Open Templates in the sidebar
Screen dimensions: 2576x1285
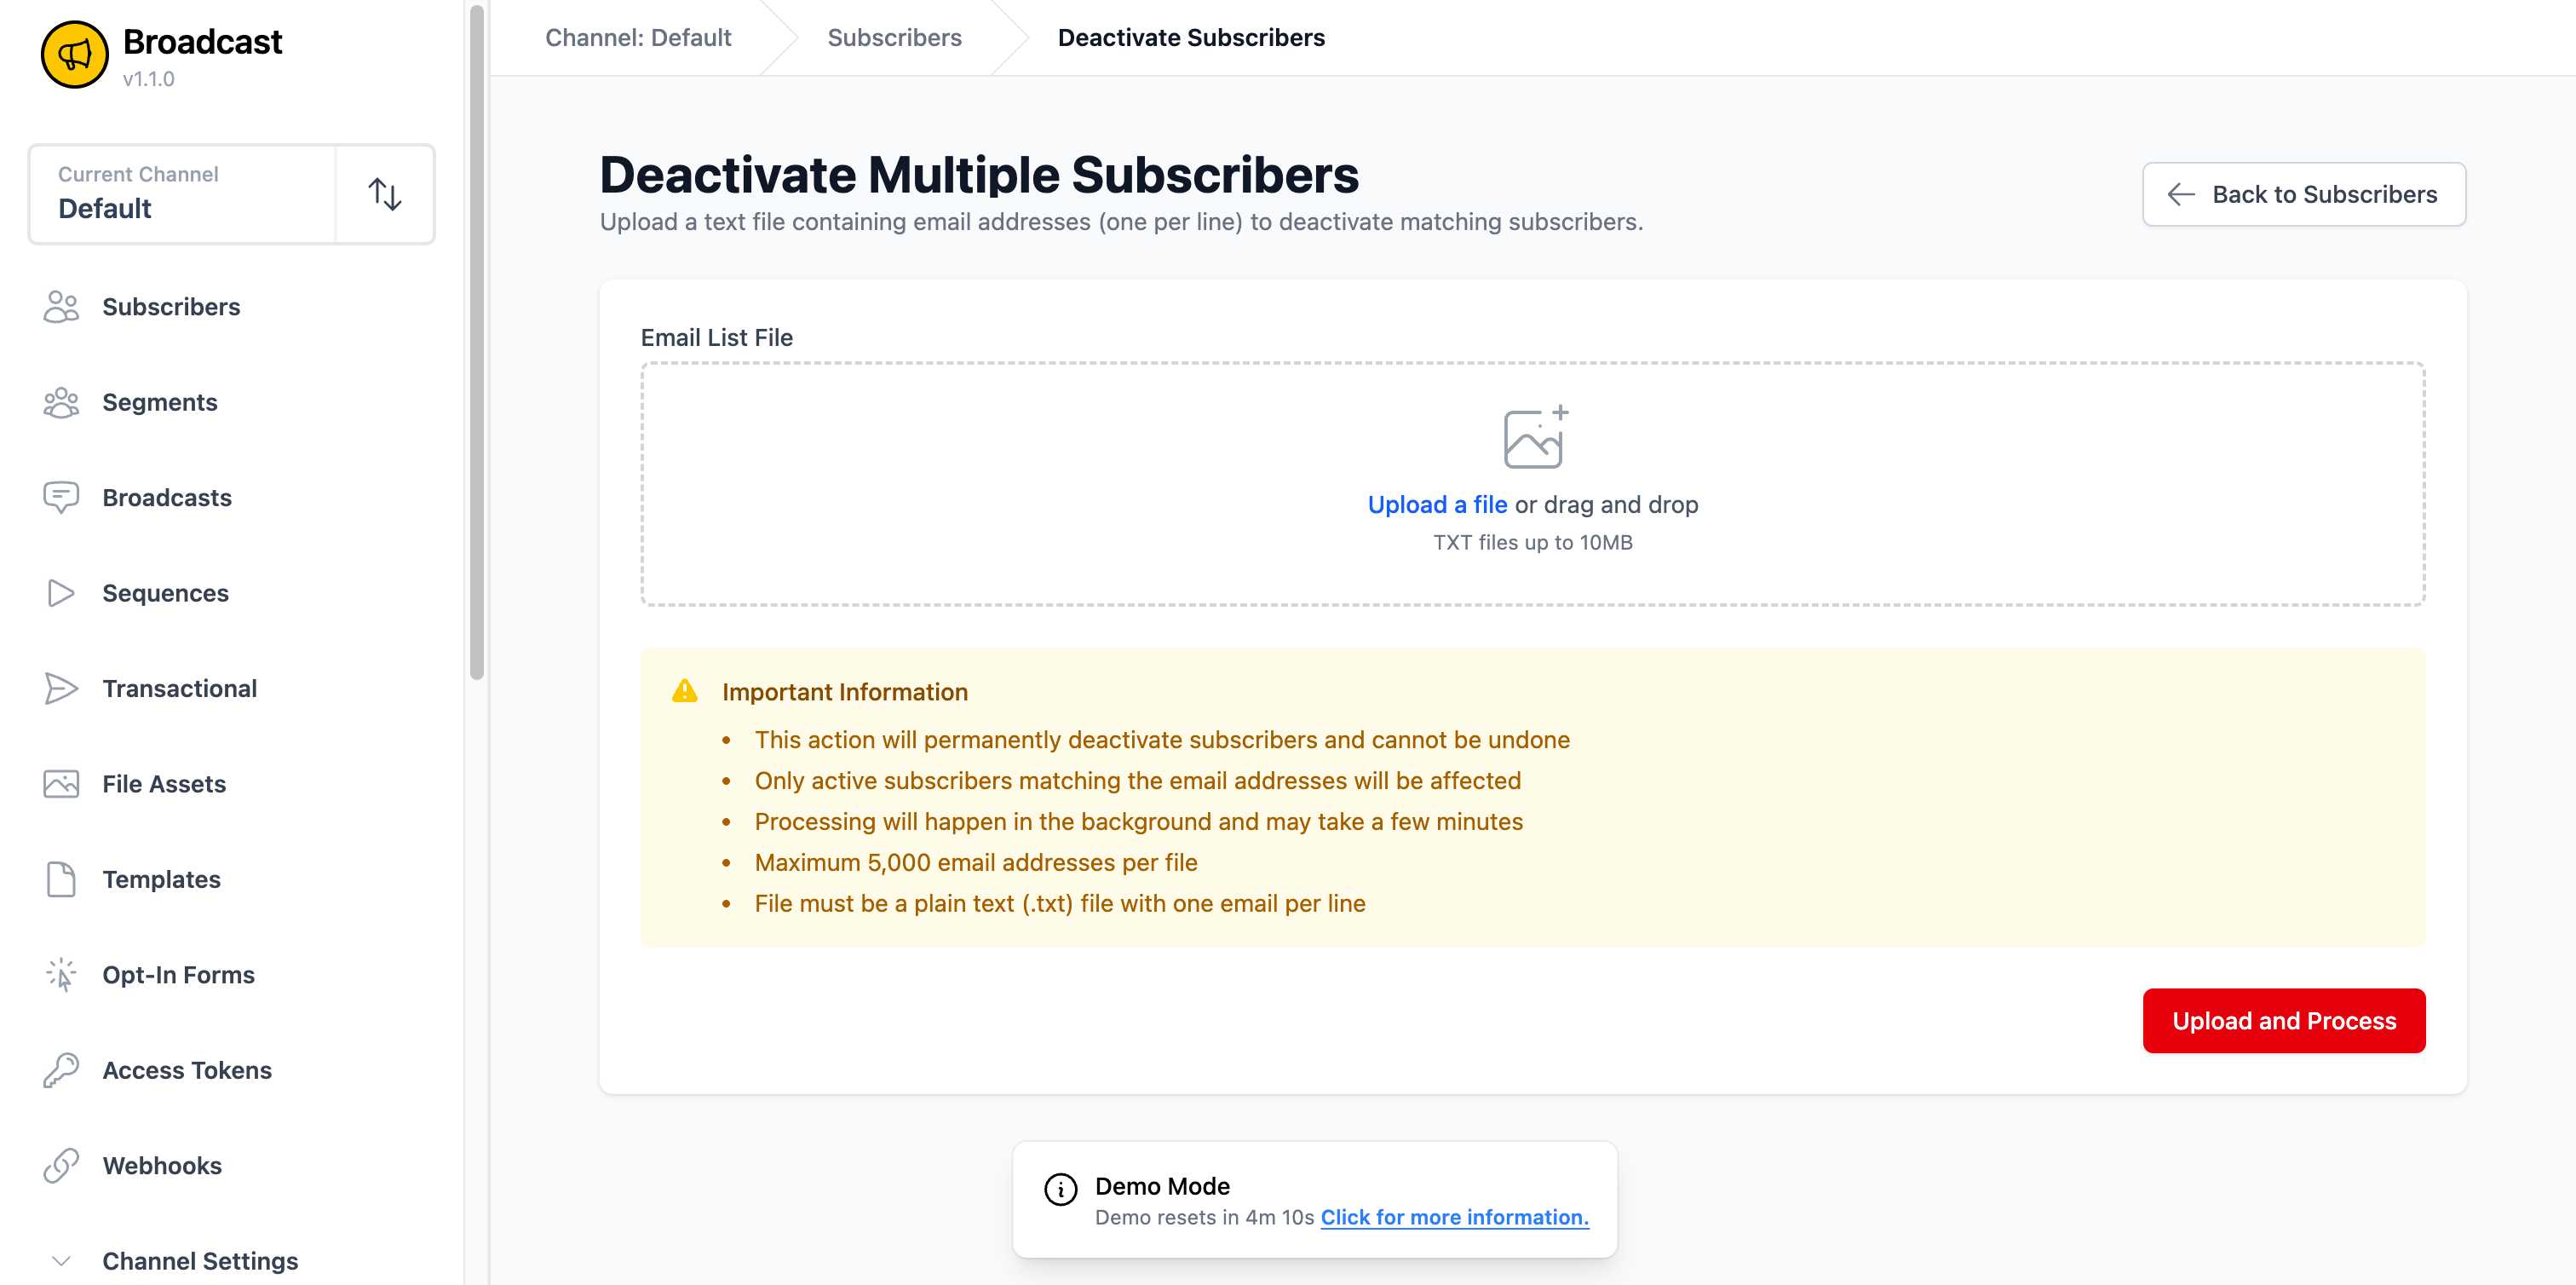(x=162, y=880)
